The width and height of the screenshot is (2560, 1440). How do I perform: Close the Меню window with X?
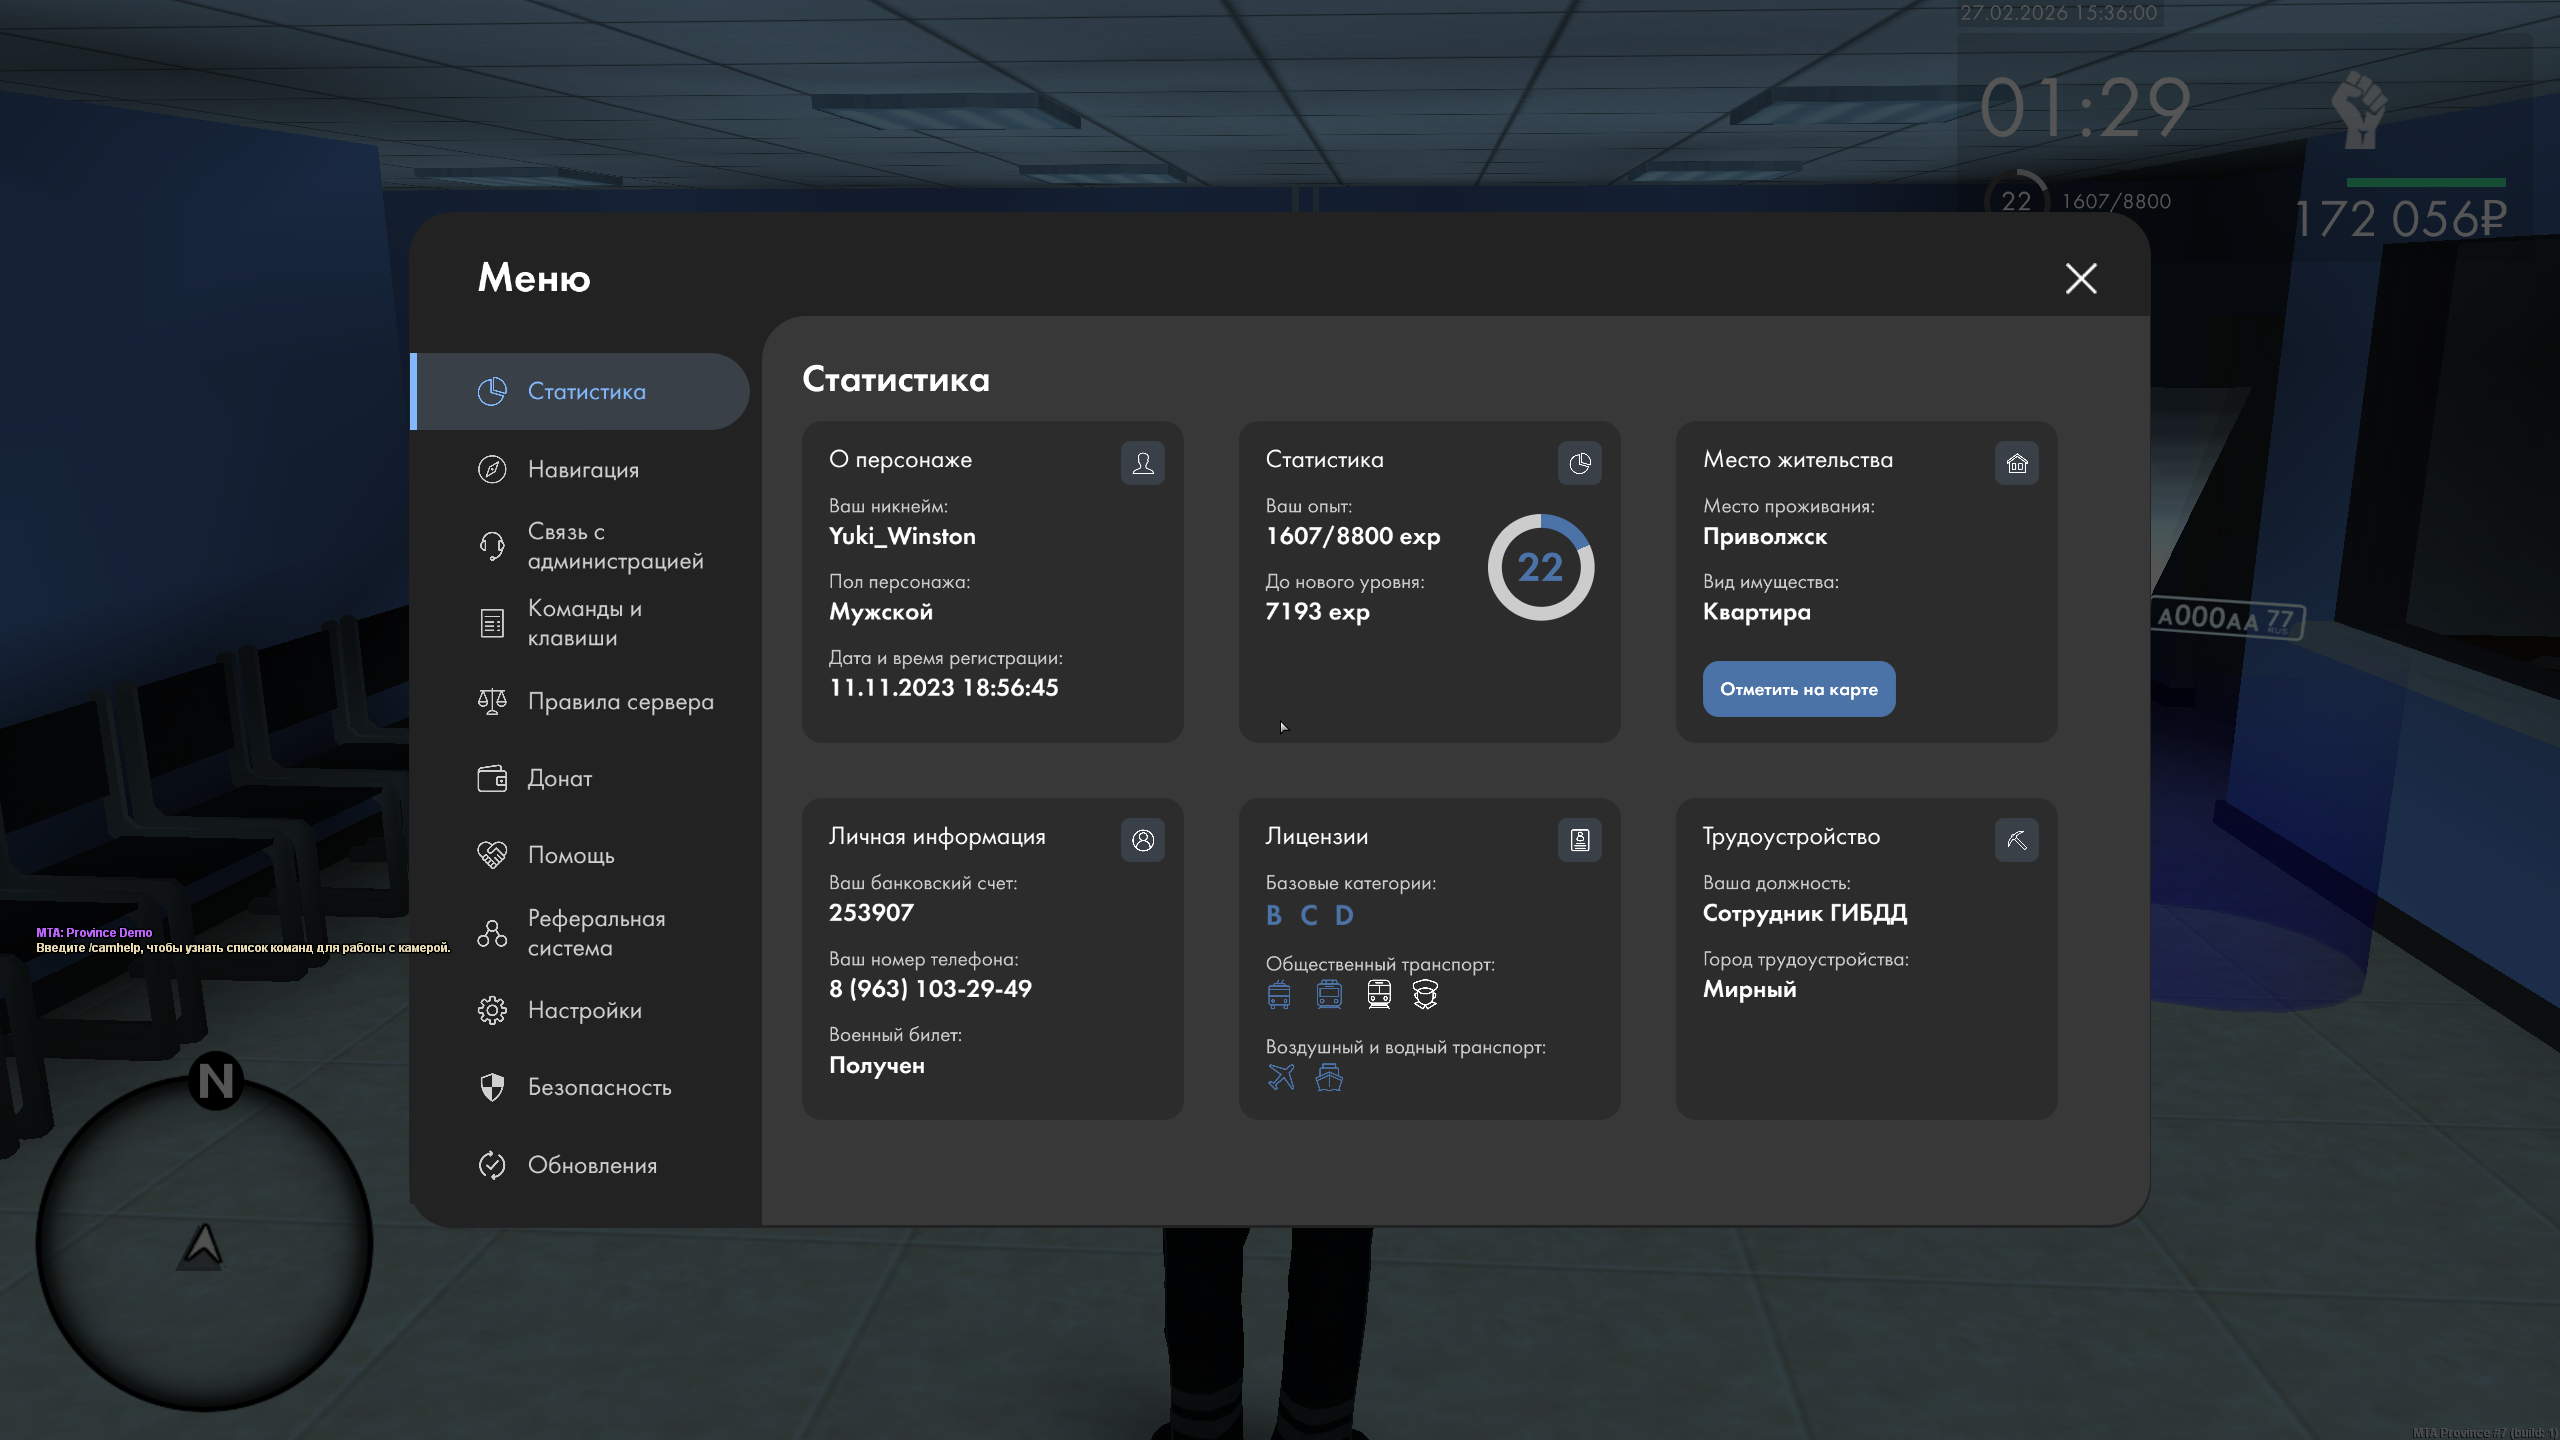[2081, 278]
